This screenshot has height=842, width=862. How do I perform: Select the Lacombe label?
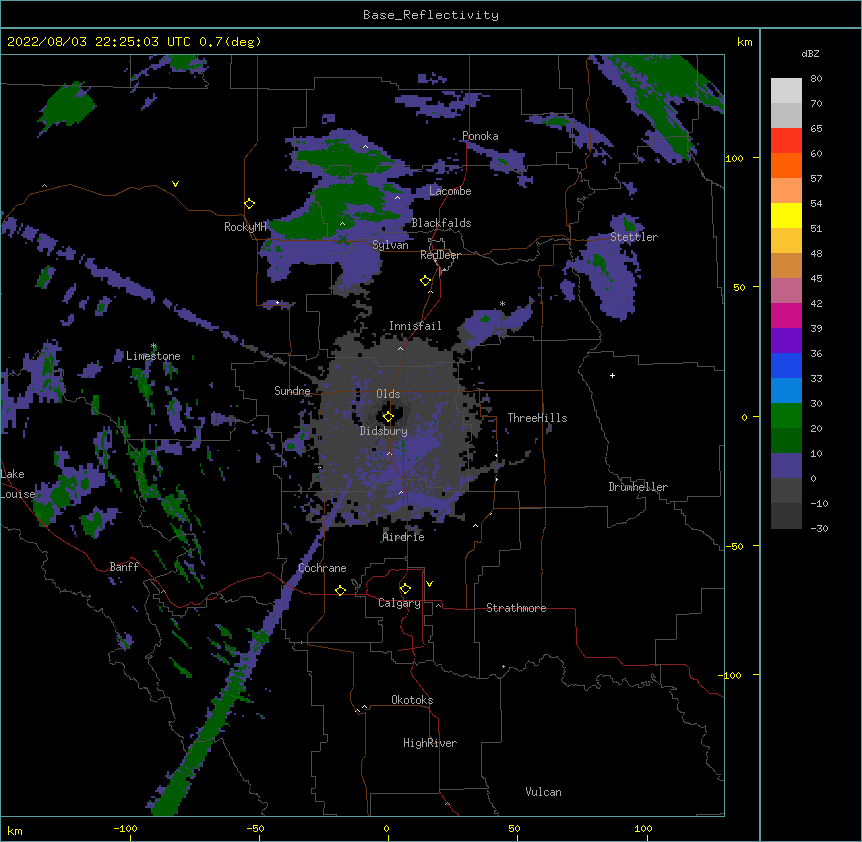[450, 191]
